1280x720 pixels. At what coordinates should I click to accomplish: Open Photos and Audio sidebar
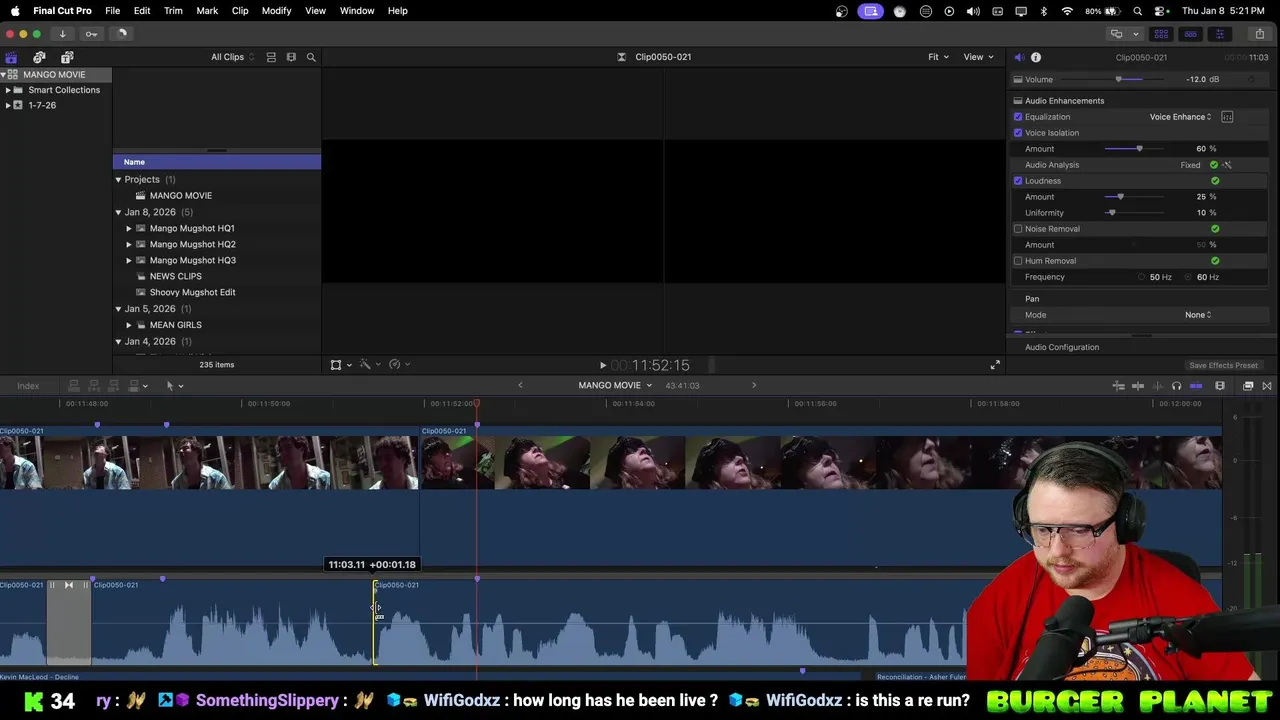pos(39,57)
